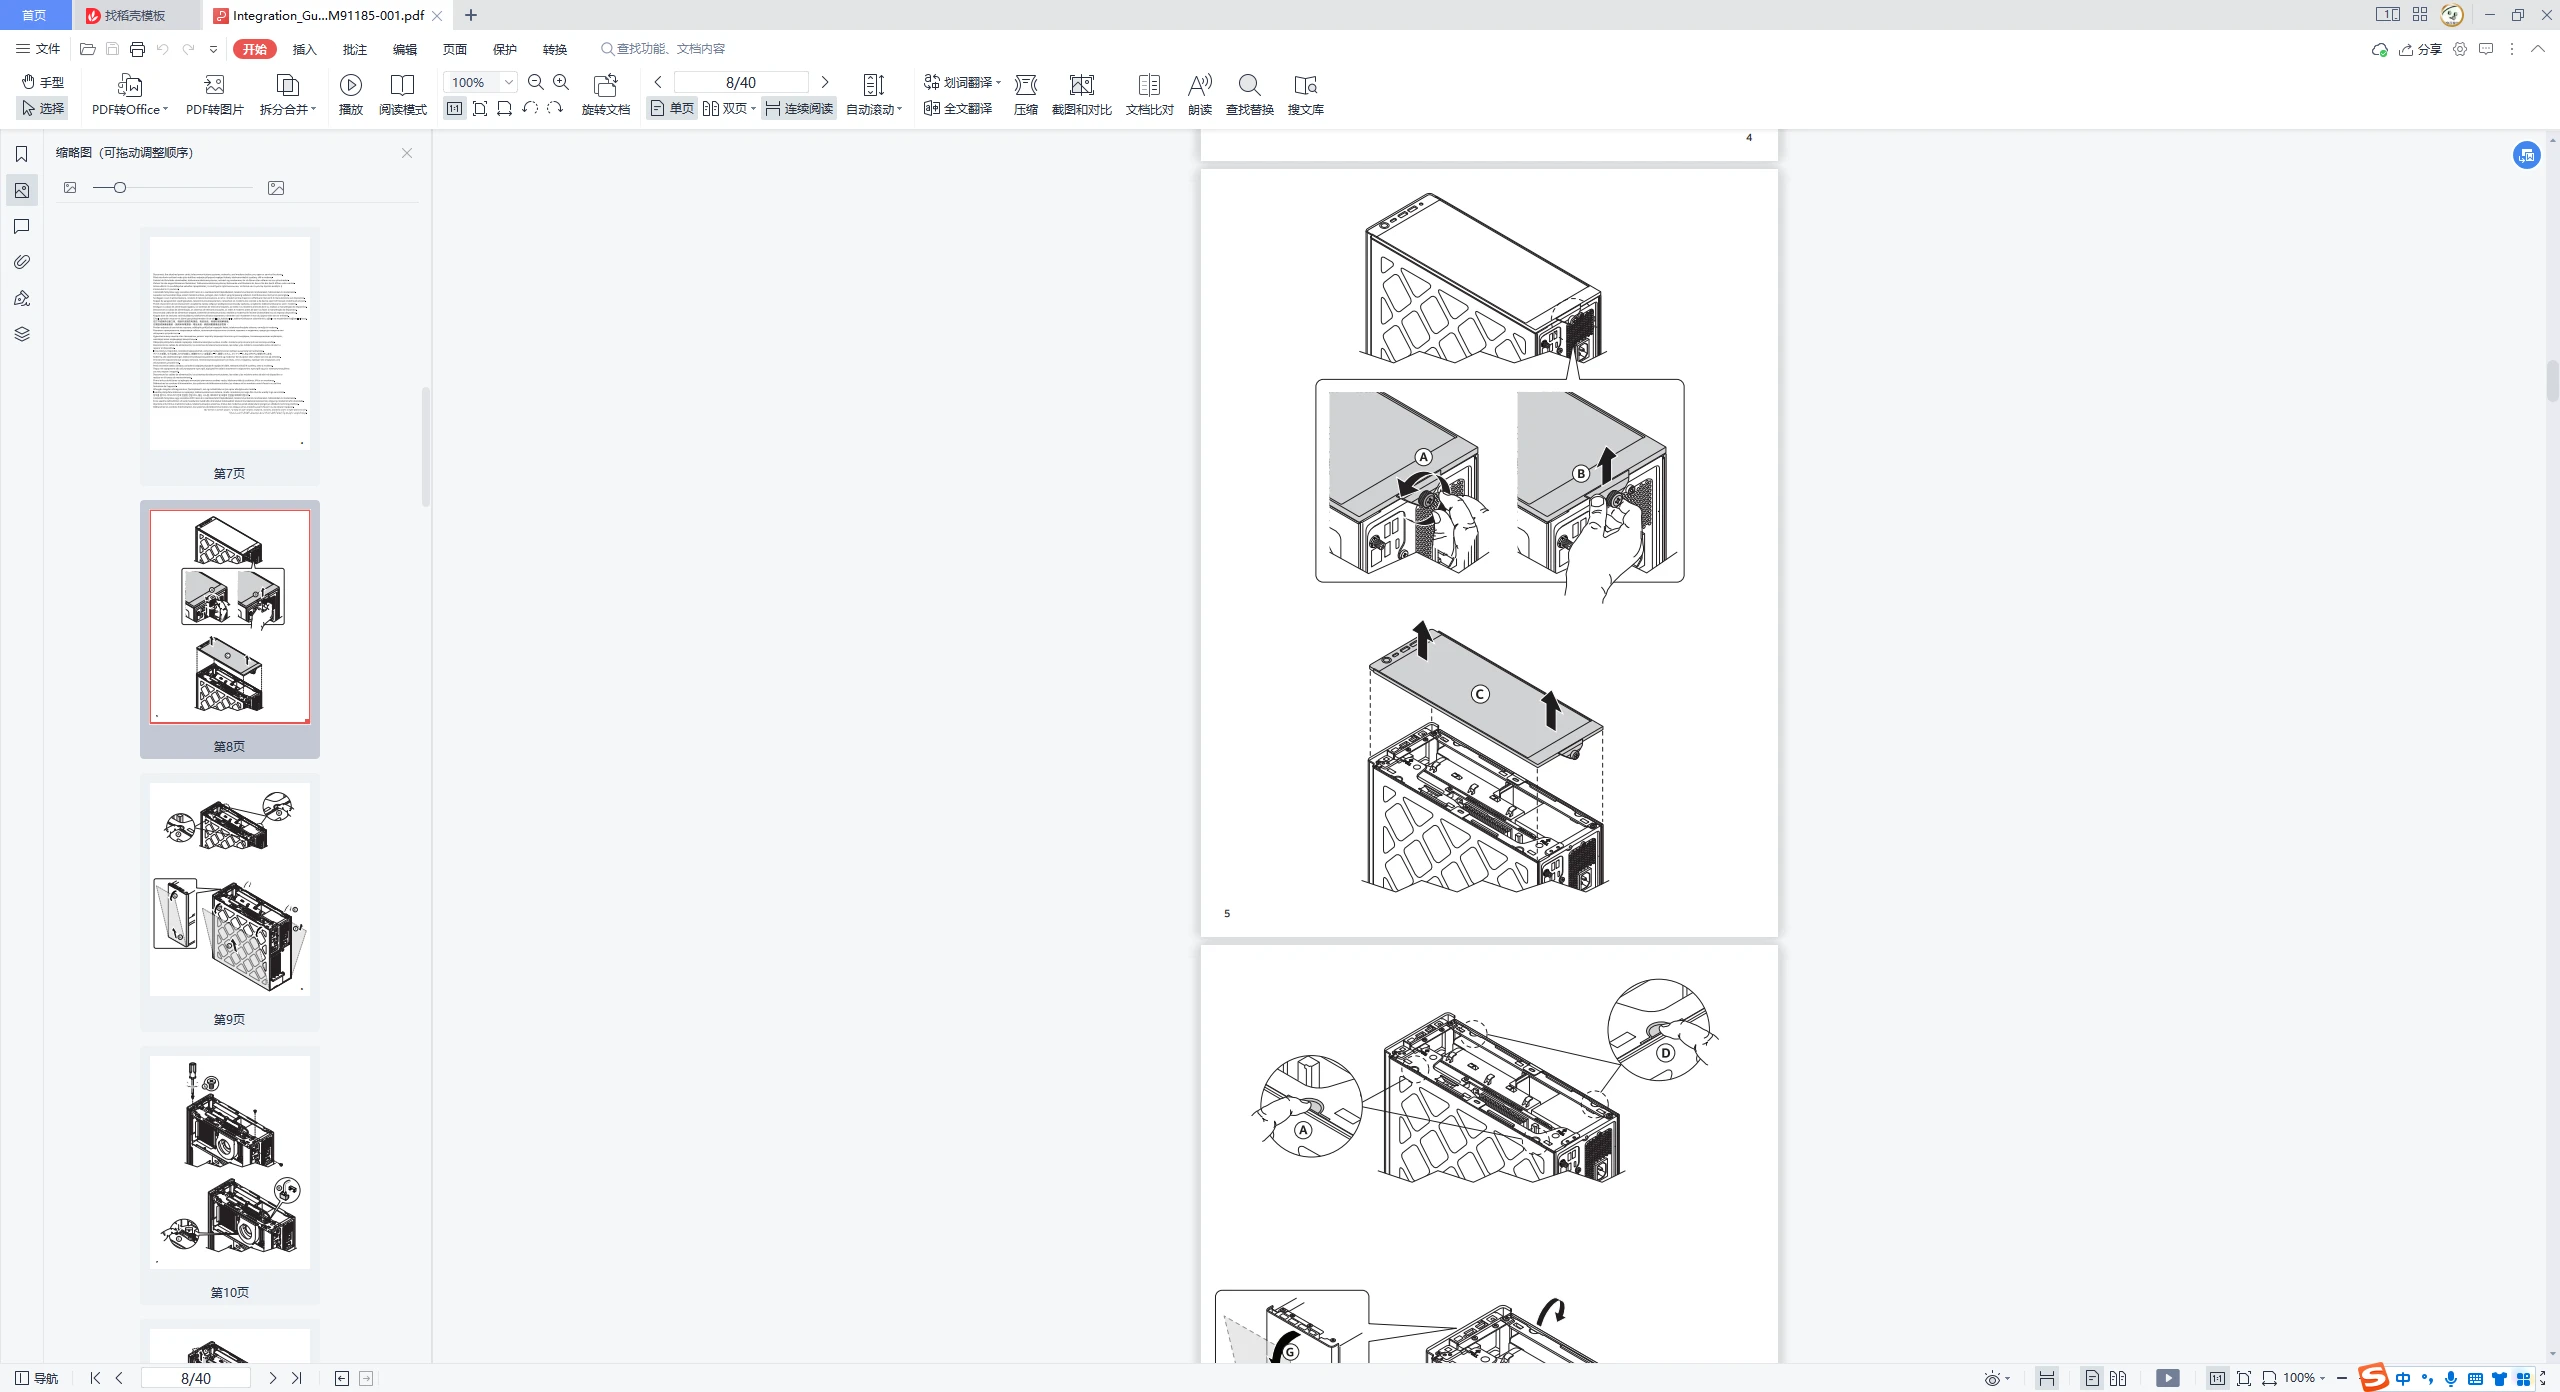Click the 全文翻译 full translation button
This screenshot has width=2560, height=1392.
click(958, 109)
